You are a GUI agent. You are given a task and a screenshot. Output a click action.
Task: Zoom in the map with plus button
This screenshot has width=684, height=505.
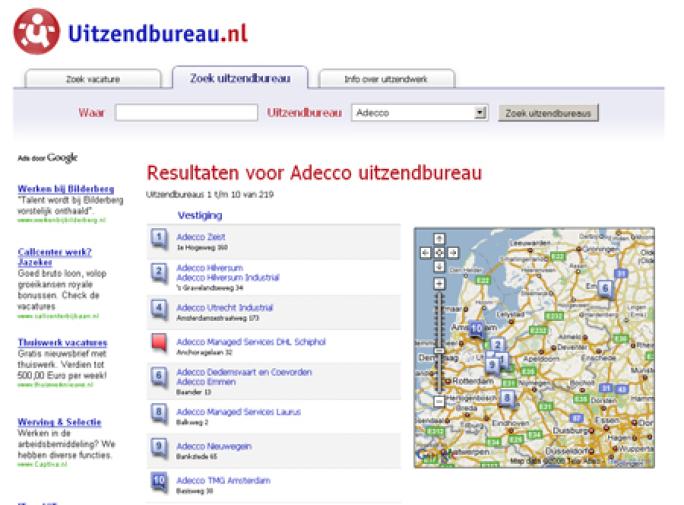pos(438,285)
